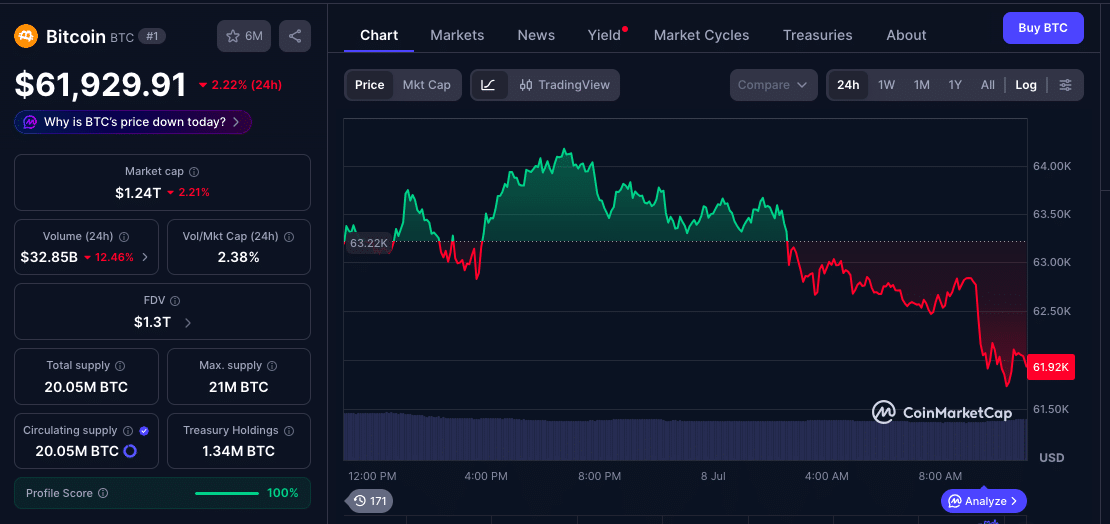Click the history clock 171 badge
Viewport: 1110px width, 524px height.
pyautogui.click(x=371, y=501)
